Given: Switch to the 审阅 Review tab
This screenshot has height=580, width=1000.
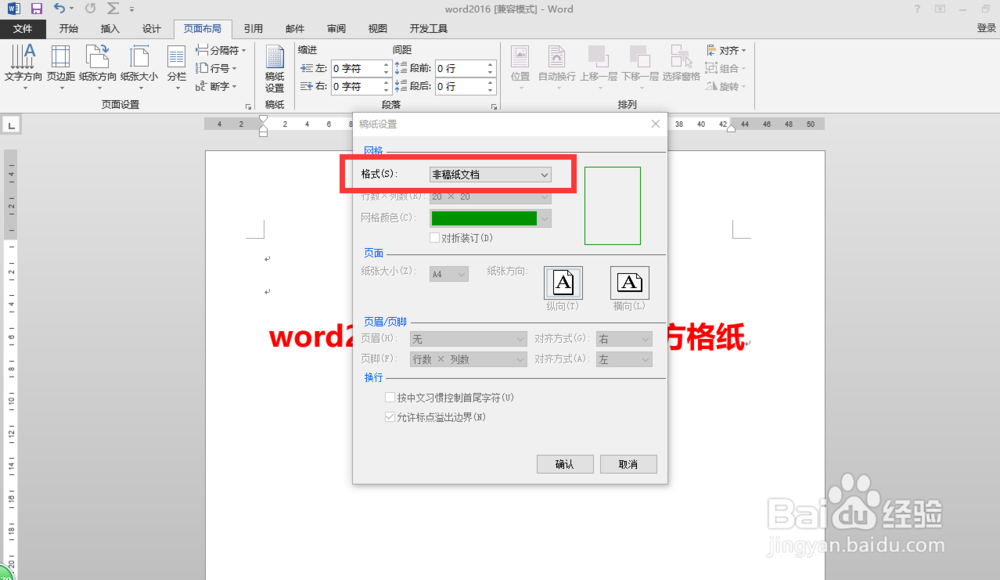Looking at the screenshot, I should tap(336, 29).
